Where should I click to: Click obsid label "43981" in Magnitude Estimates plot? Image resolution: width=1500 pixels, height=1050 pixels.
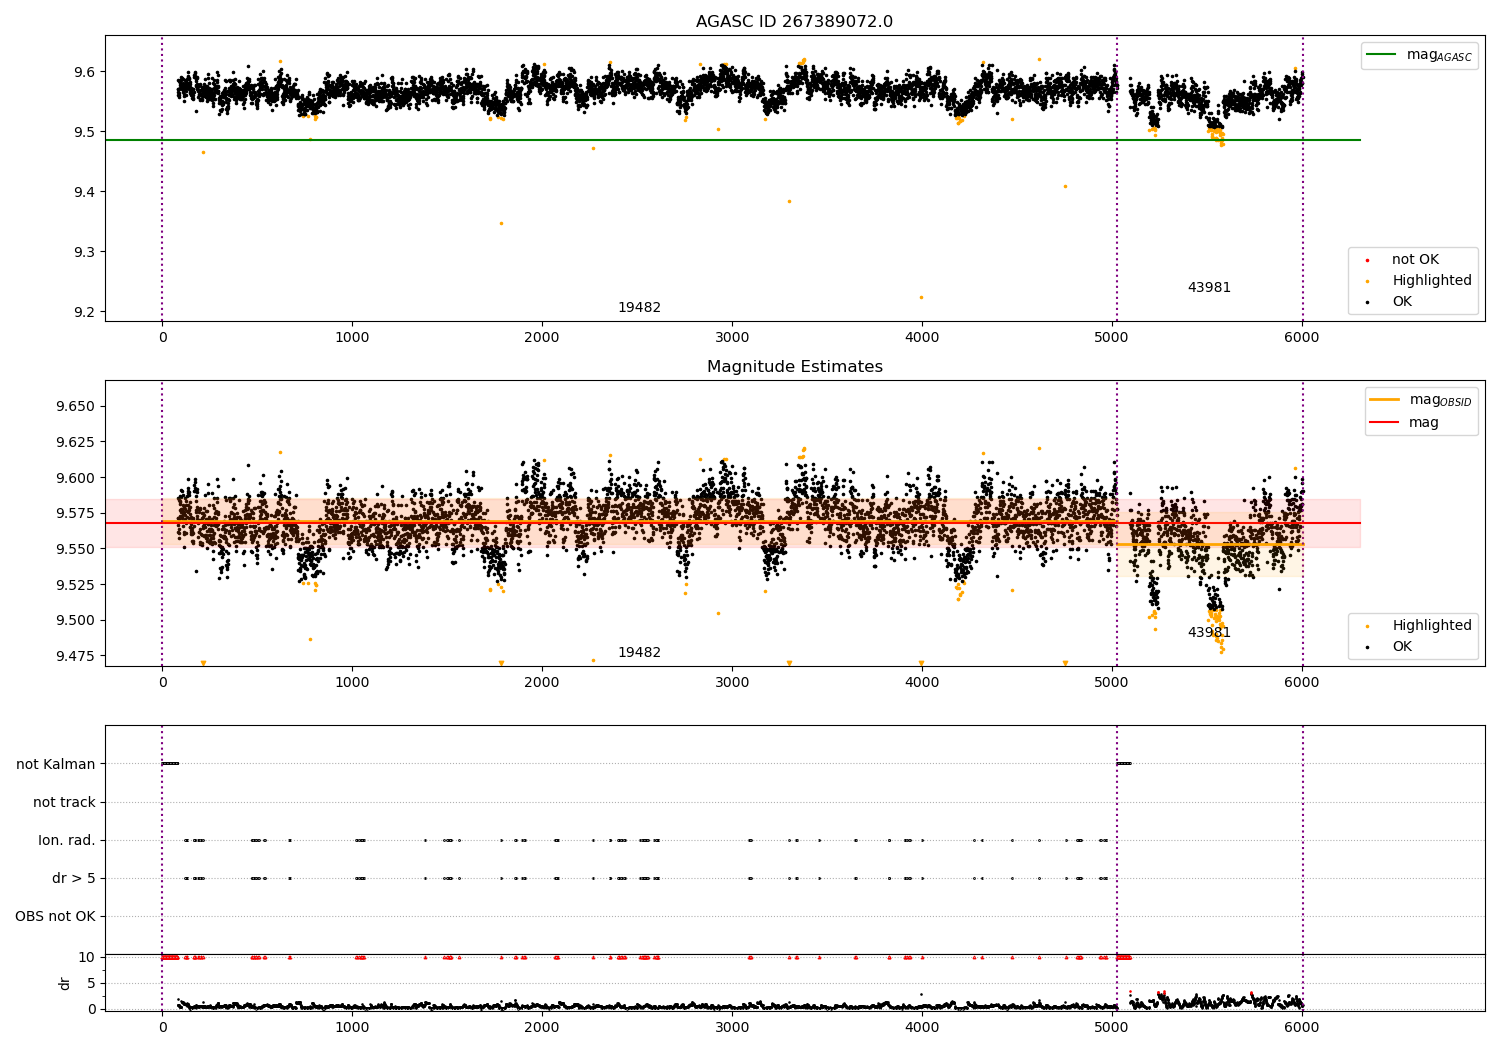point(1209,633)
